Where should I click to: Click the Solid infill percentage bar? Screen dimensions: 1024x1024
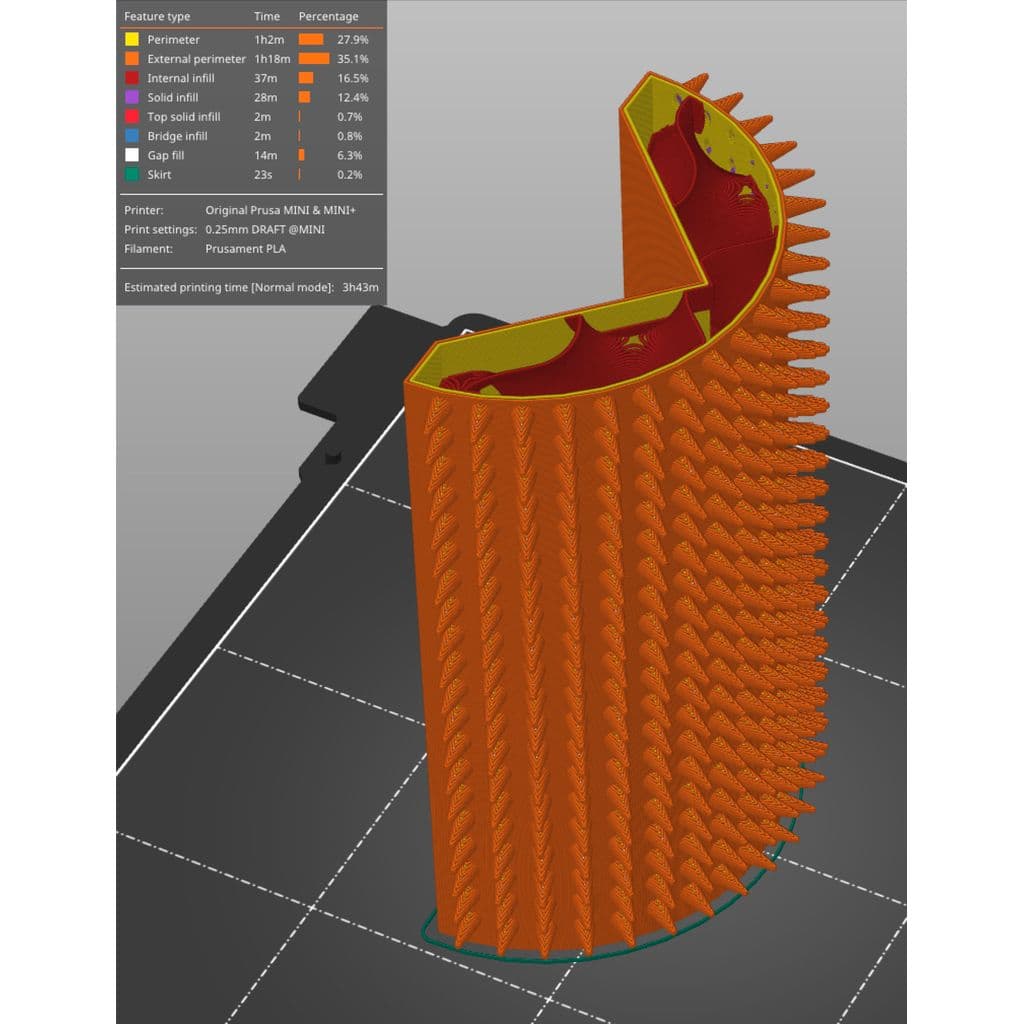click(x=304, y=97)
